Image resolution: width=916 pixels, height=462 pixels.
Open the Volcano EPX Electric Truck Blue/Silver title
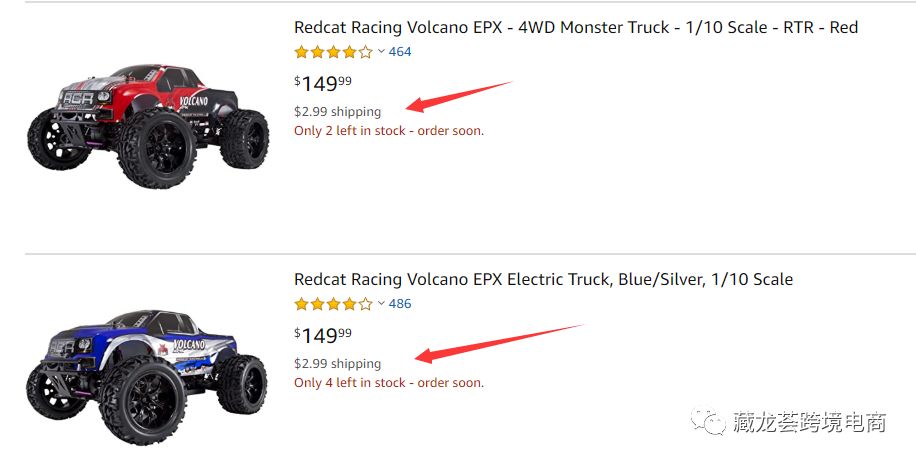pyautogui.click(x=543, y=279)
